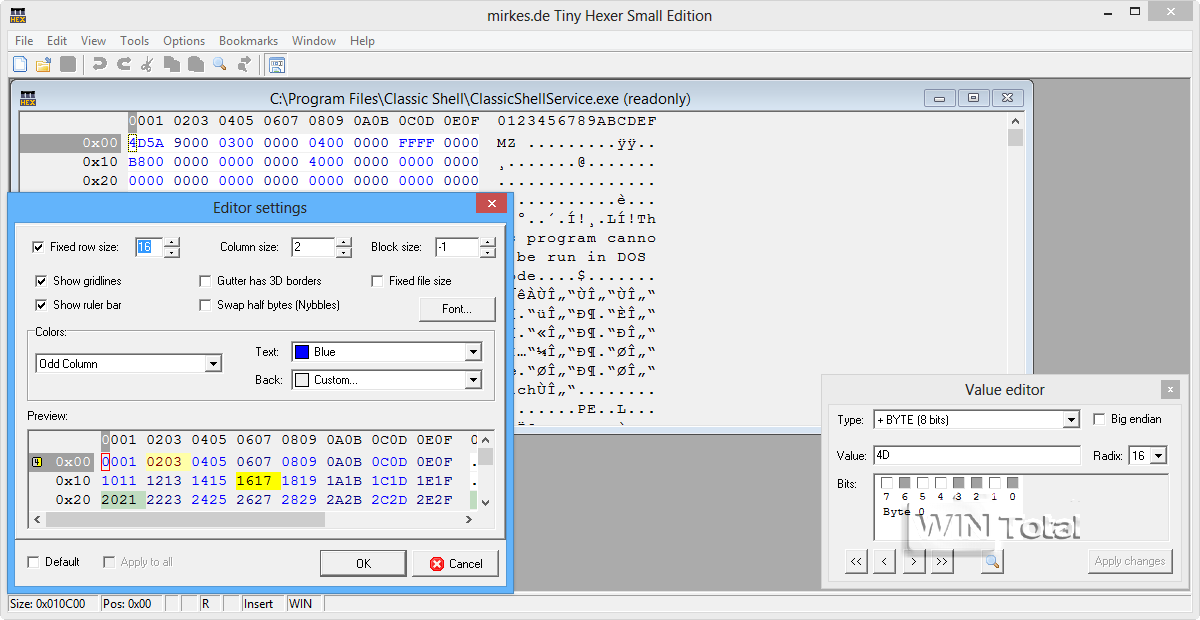Click the Replace arrows toolbar icon
The image size is (1200, 620).
point(244,65)
